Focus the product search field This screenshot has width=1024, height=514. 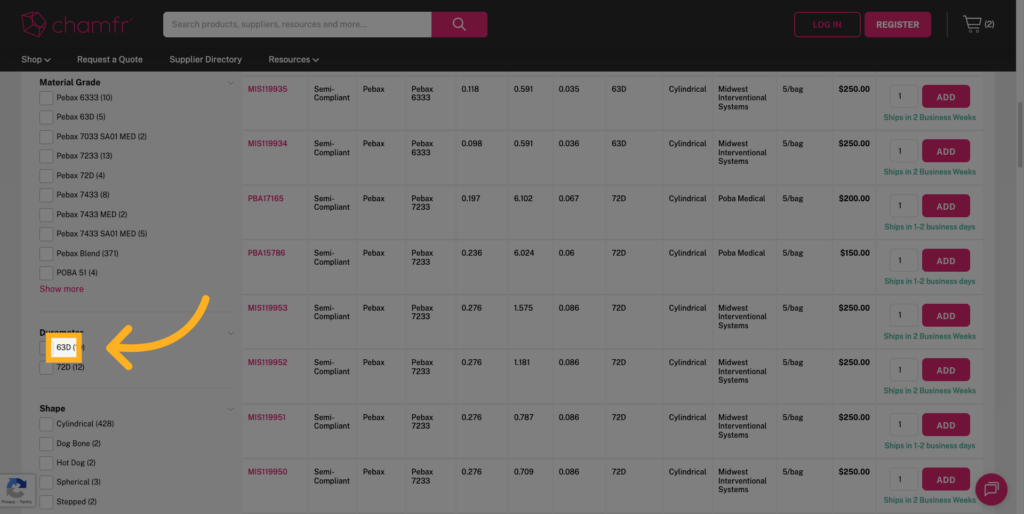297,24
